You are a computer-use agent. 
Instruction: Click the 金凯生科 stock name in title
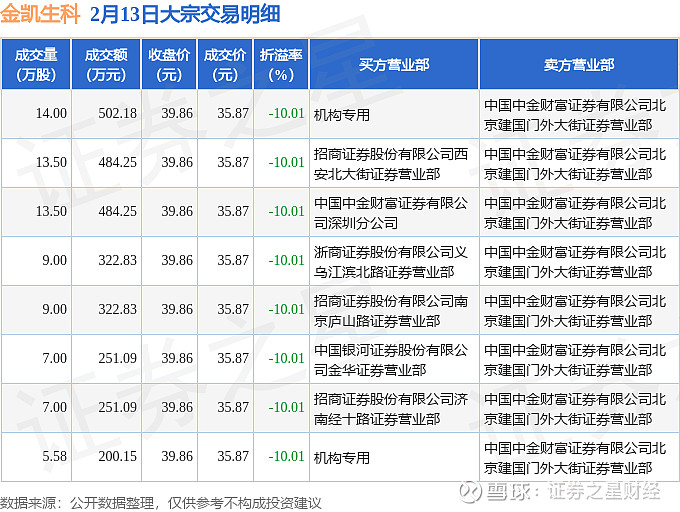(x=40, y=14)
